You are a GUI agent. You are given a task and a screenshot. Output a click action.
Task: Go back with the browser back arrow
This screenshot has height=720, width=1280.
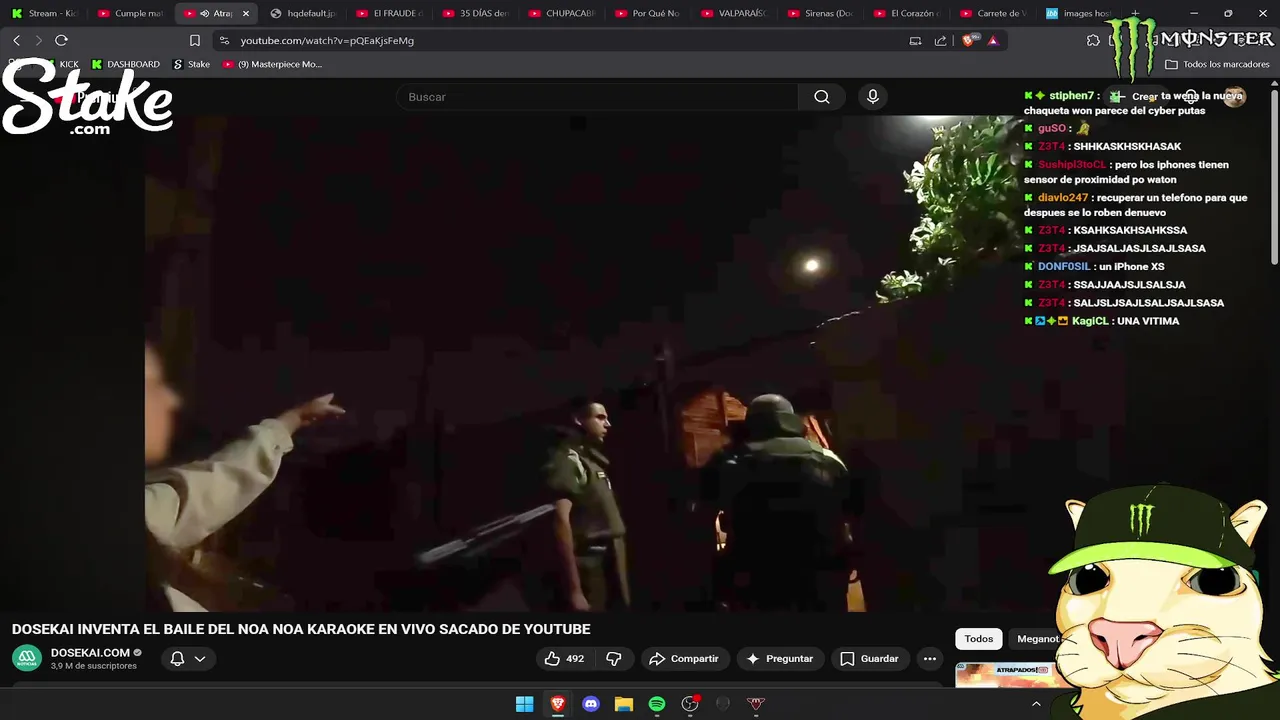[16, 40]
